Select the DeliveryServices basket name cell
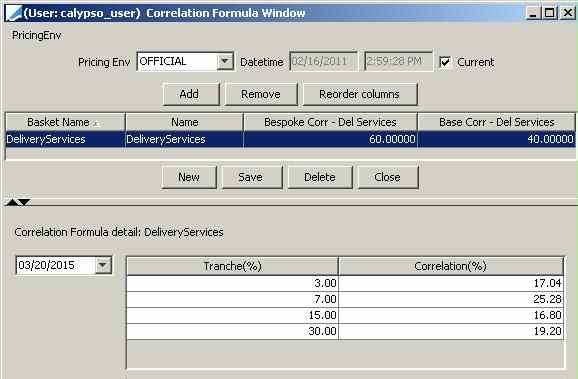 coord(65,139)
